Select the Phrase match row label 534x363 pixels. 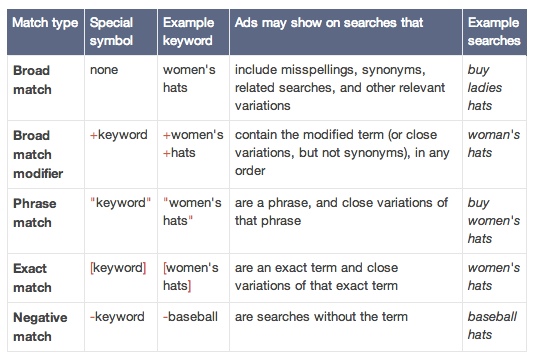[x=35, y=213]
